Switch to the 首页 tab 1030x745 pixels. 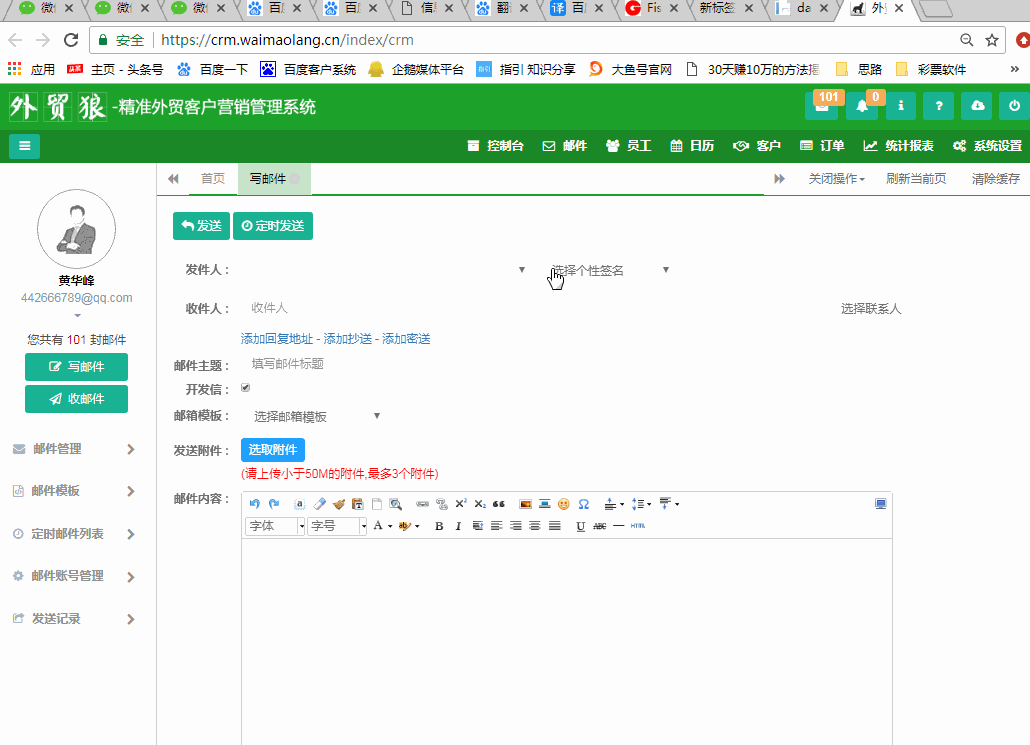pyautogui.click(x=213, y=179)
